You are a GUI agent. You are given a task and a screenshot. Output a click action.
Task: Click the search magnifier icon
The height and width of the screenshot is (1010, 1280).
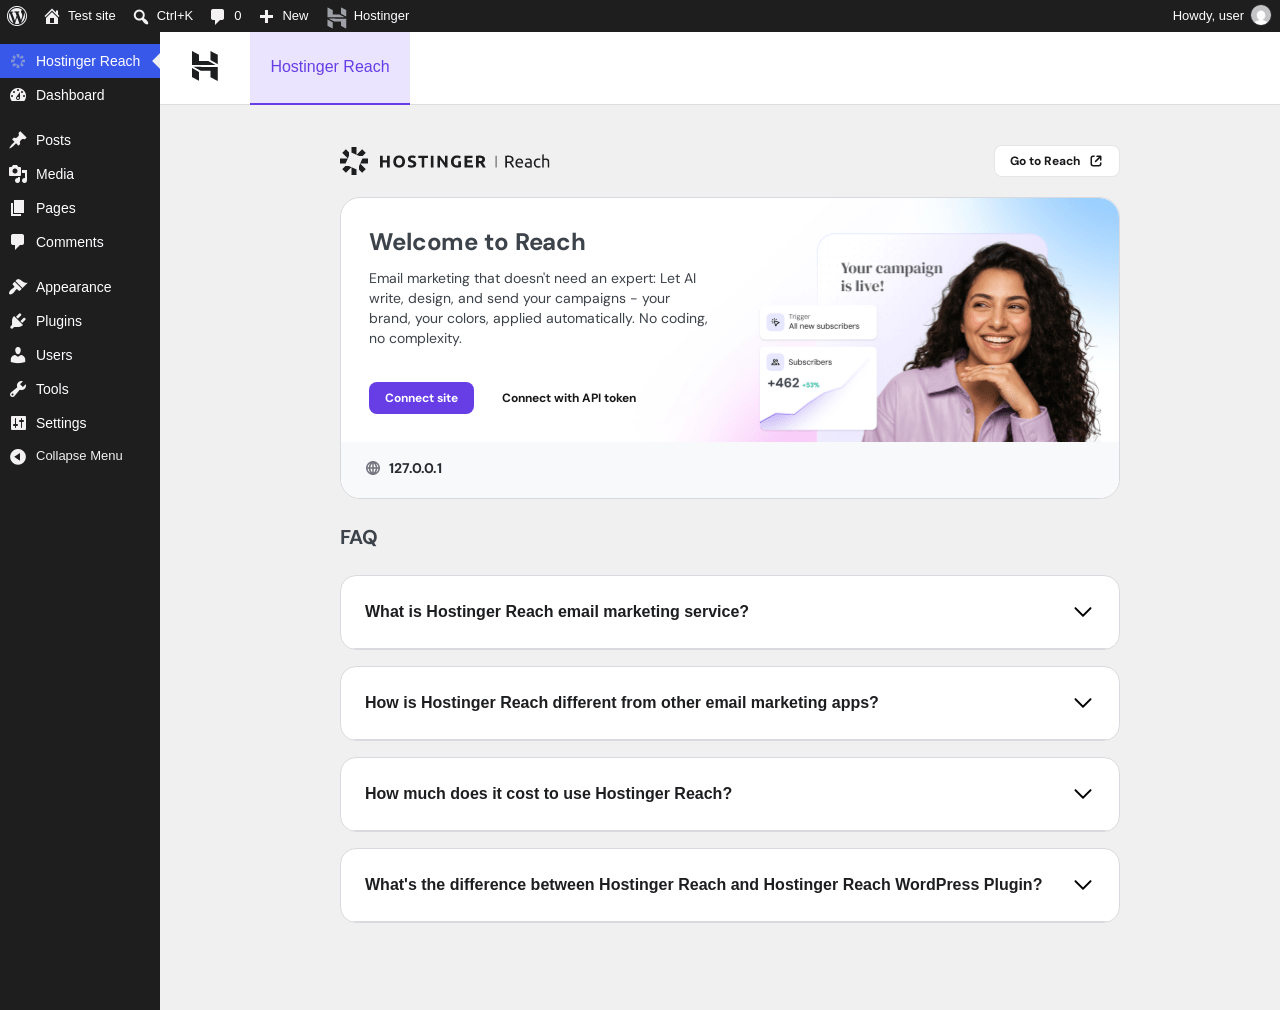point(141,16)
